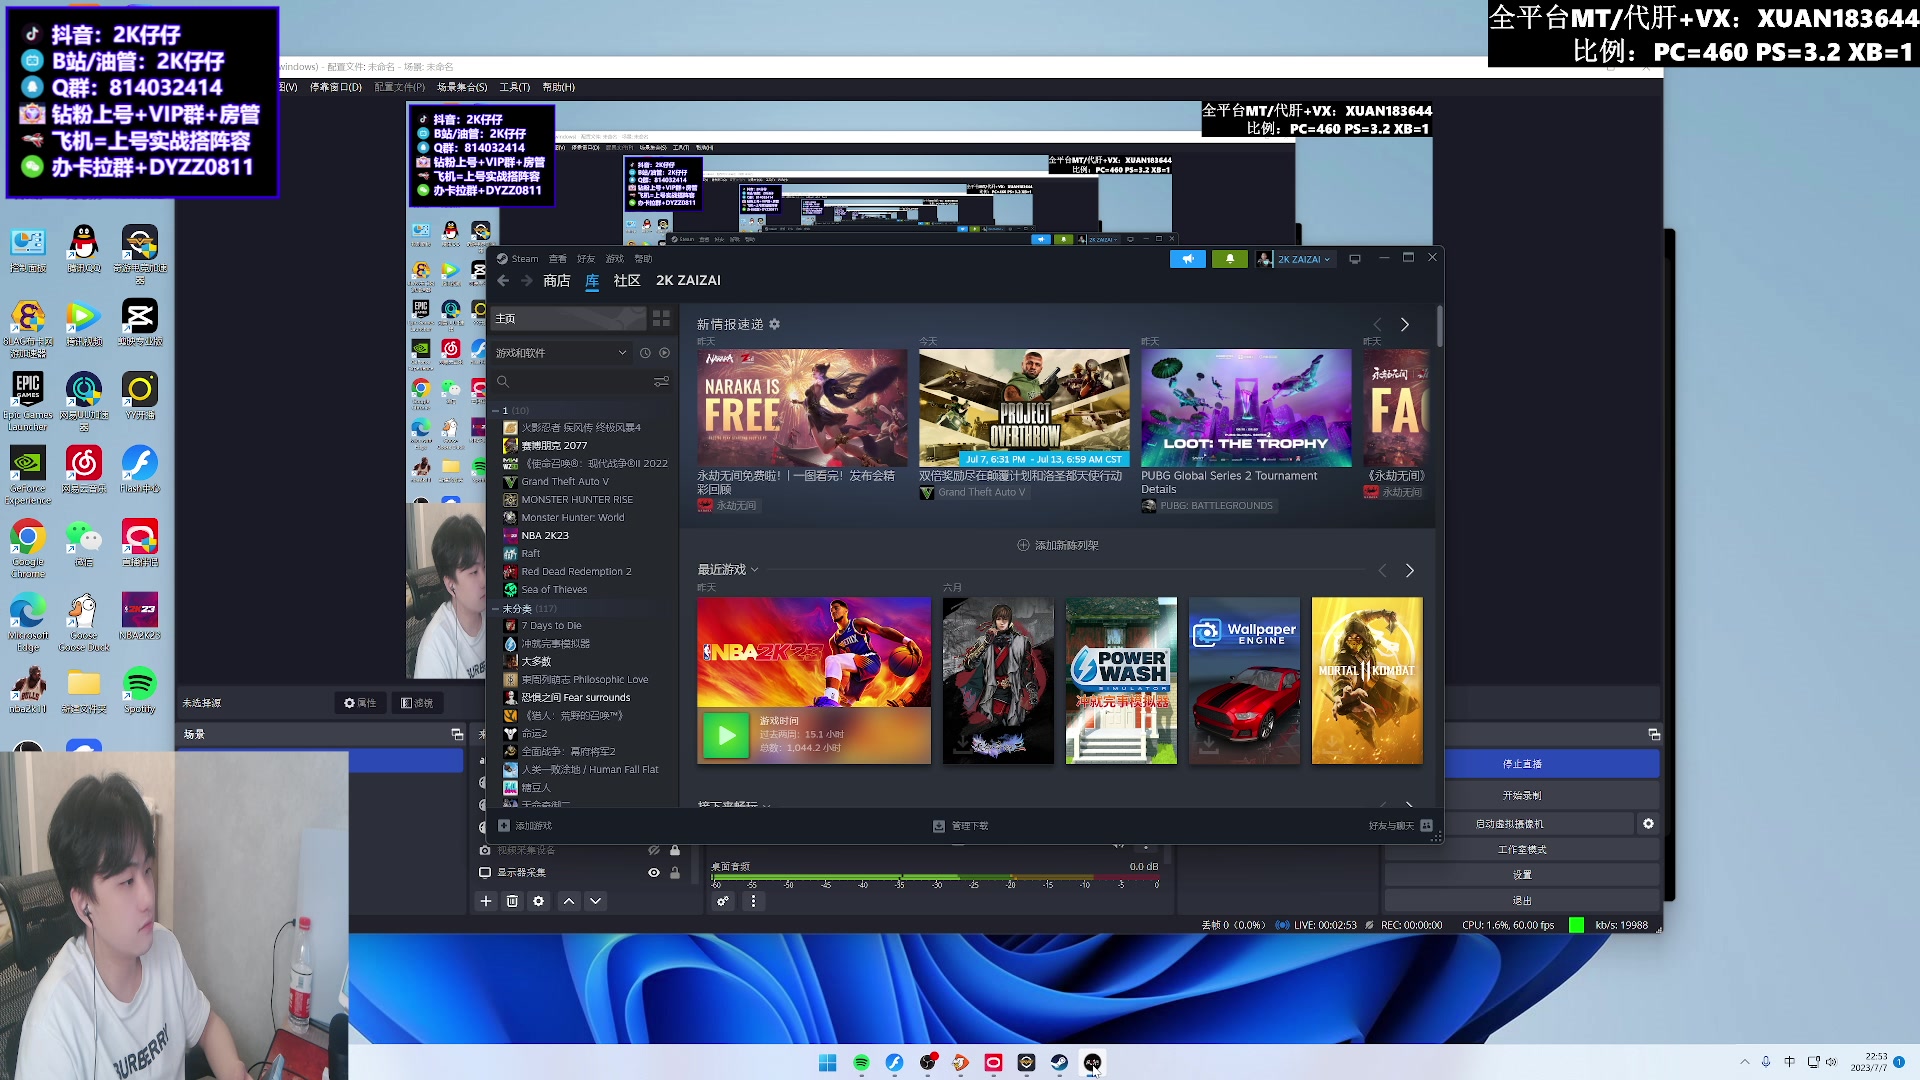Viewport: 1920px width, 1080px height.
Task: Open OBS source 属性 button
Action: coord(360,703)
